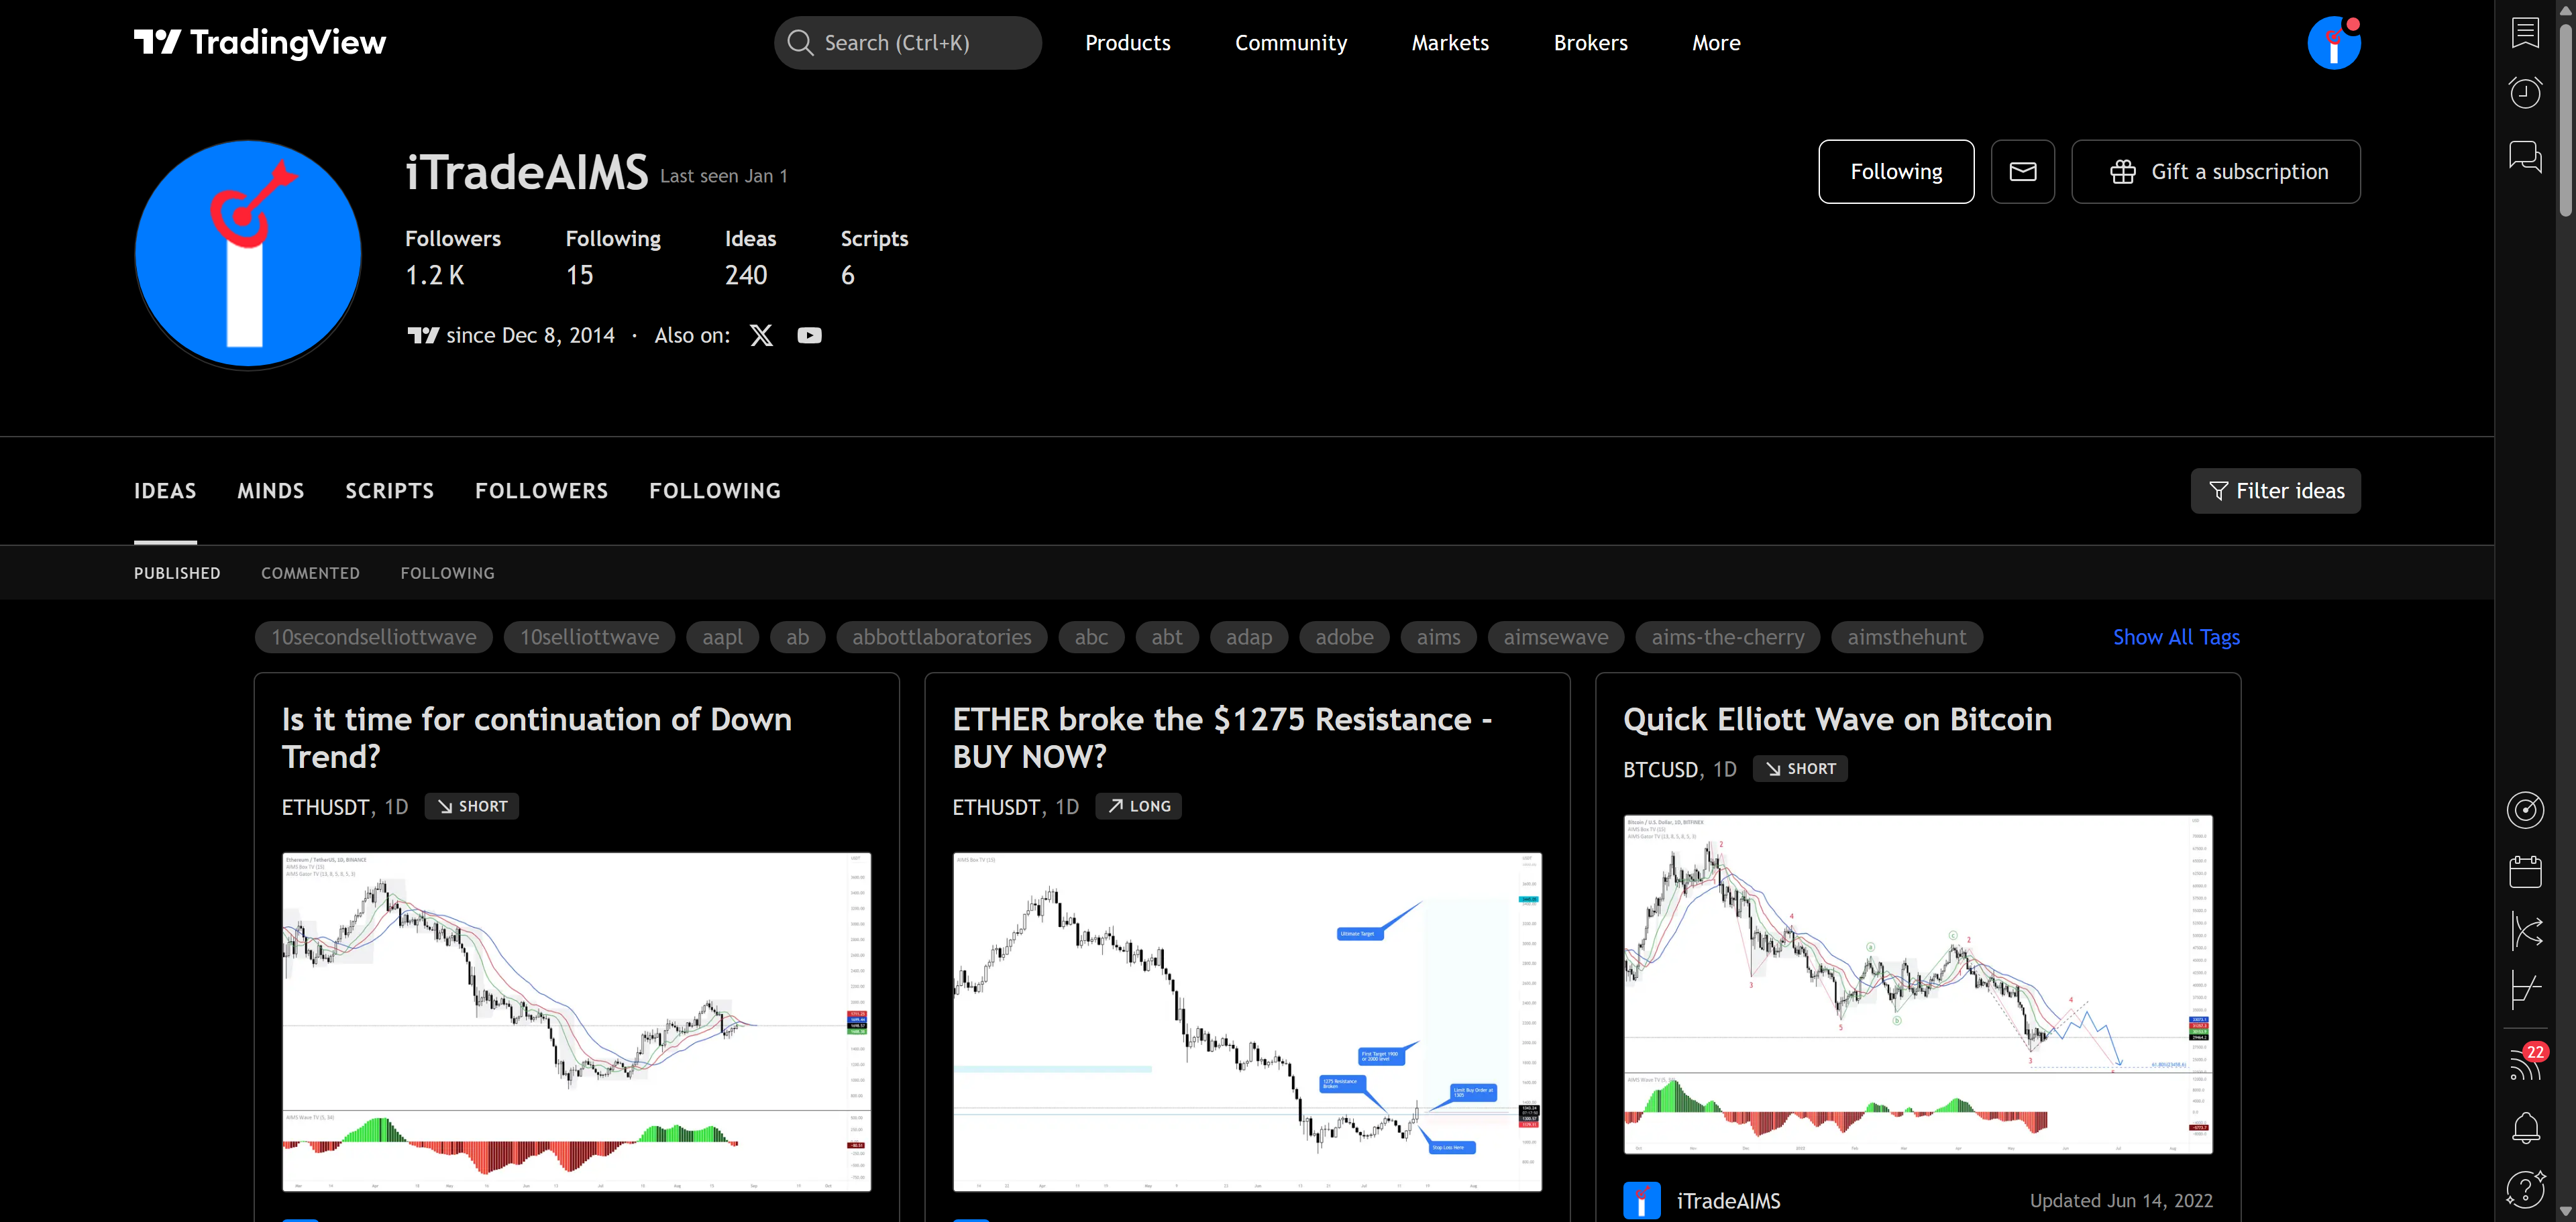This screenshot has width=2576, height=1222.
Task: Open the Community menu
Action: pos(1290,43)
